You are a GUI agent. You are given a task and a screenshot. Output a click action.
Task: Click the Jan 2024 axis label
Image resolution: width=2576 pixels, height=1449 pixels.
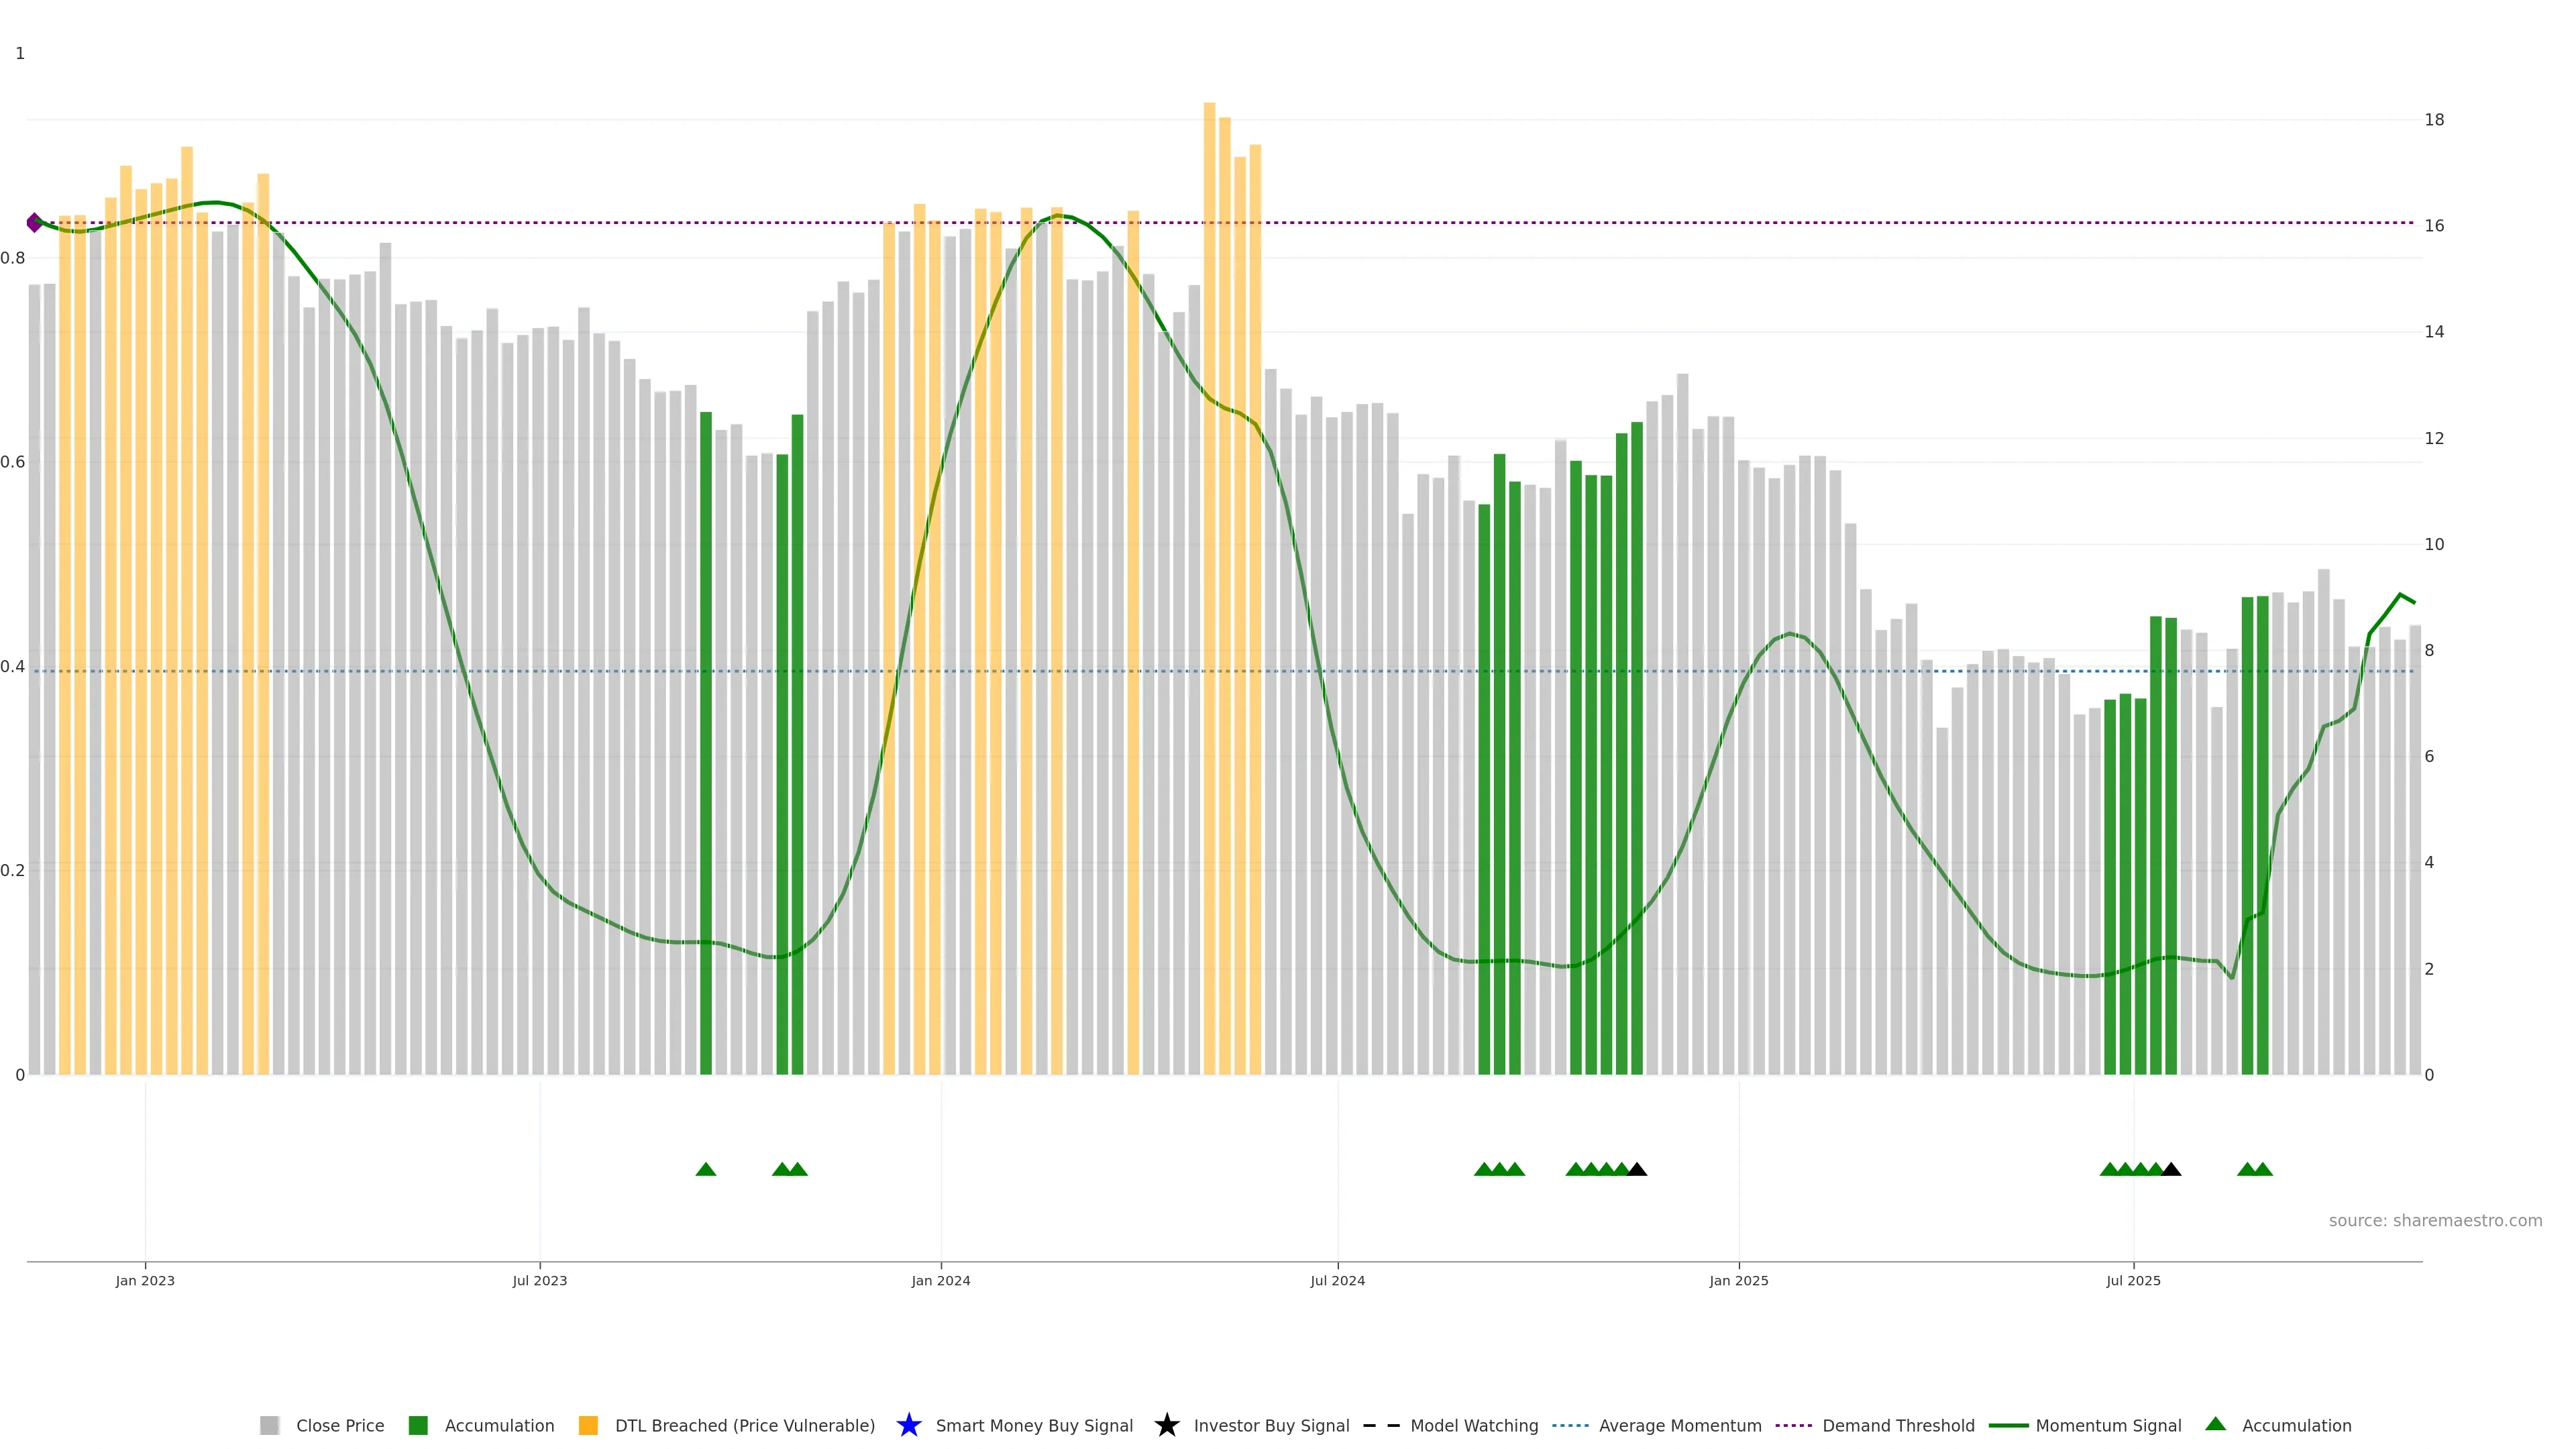click(940, 1280)
